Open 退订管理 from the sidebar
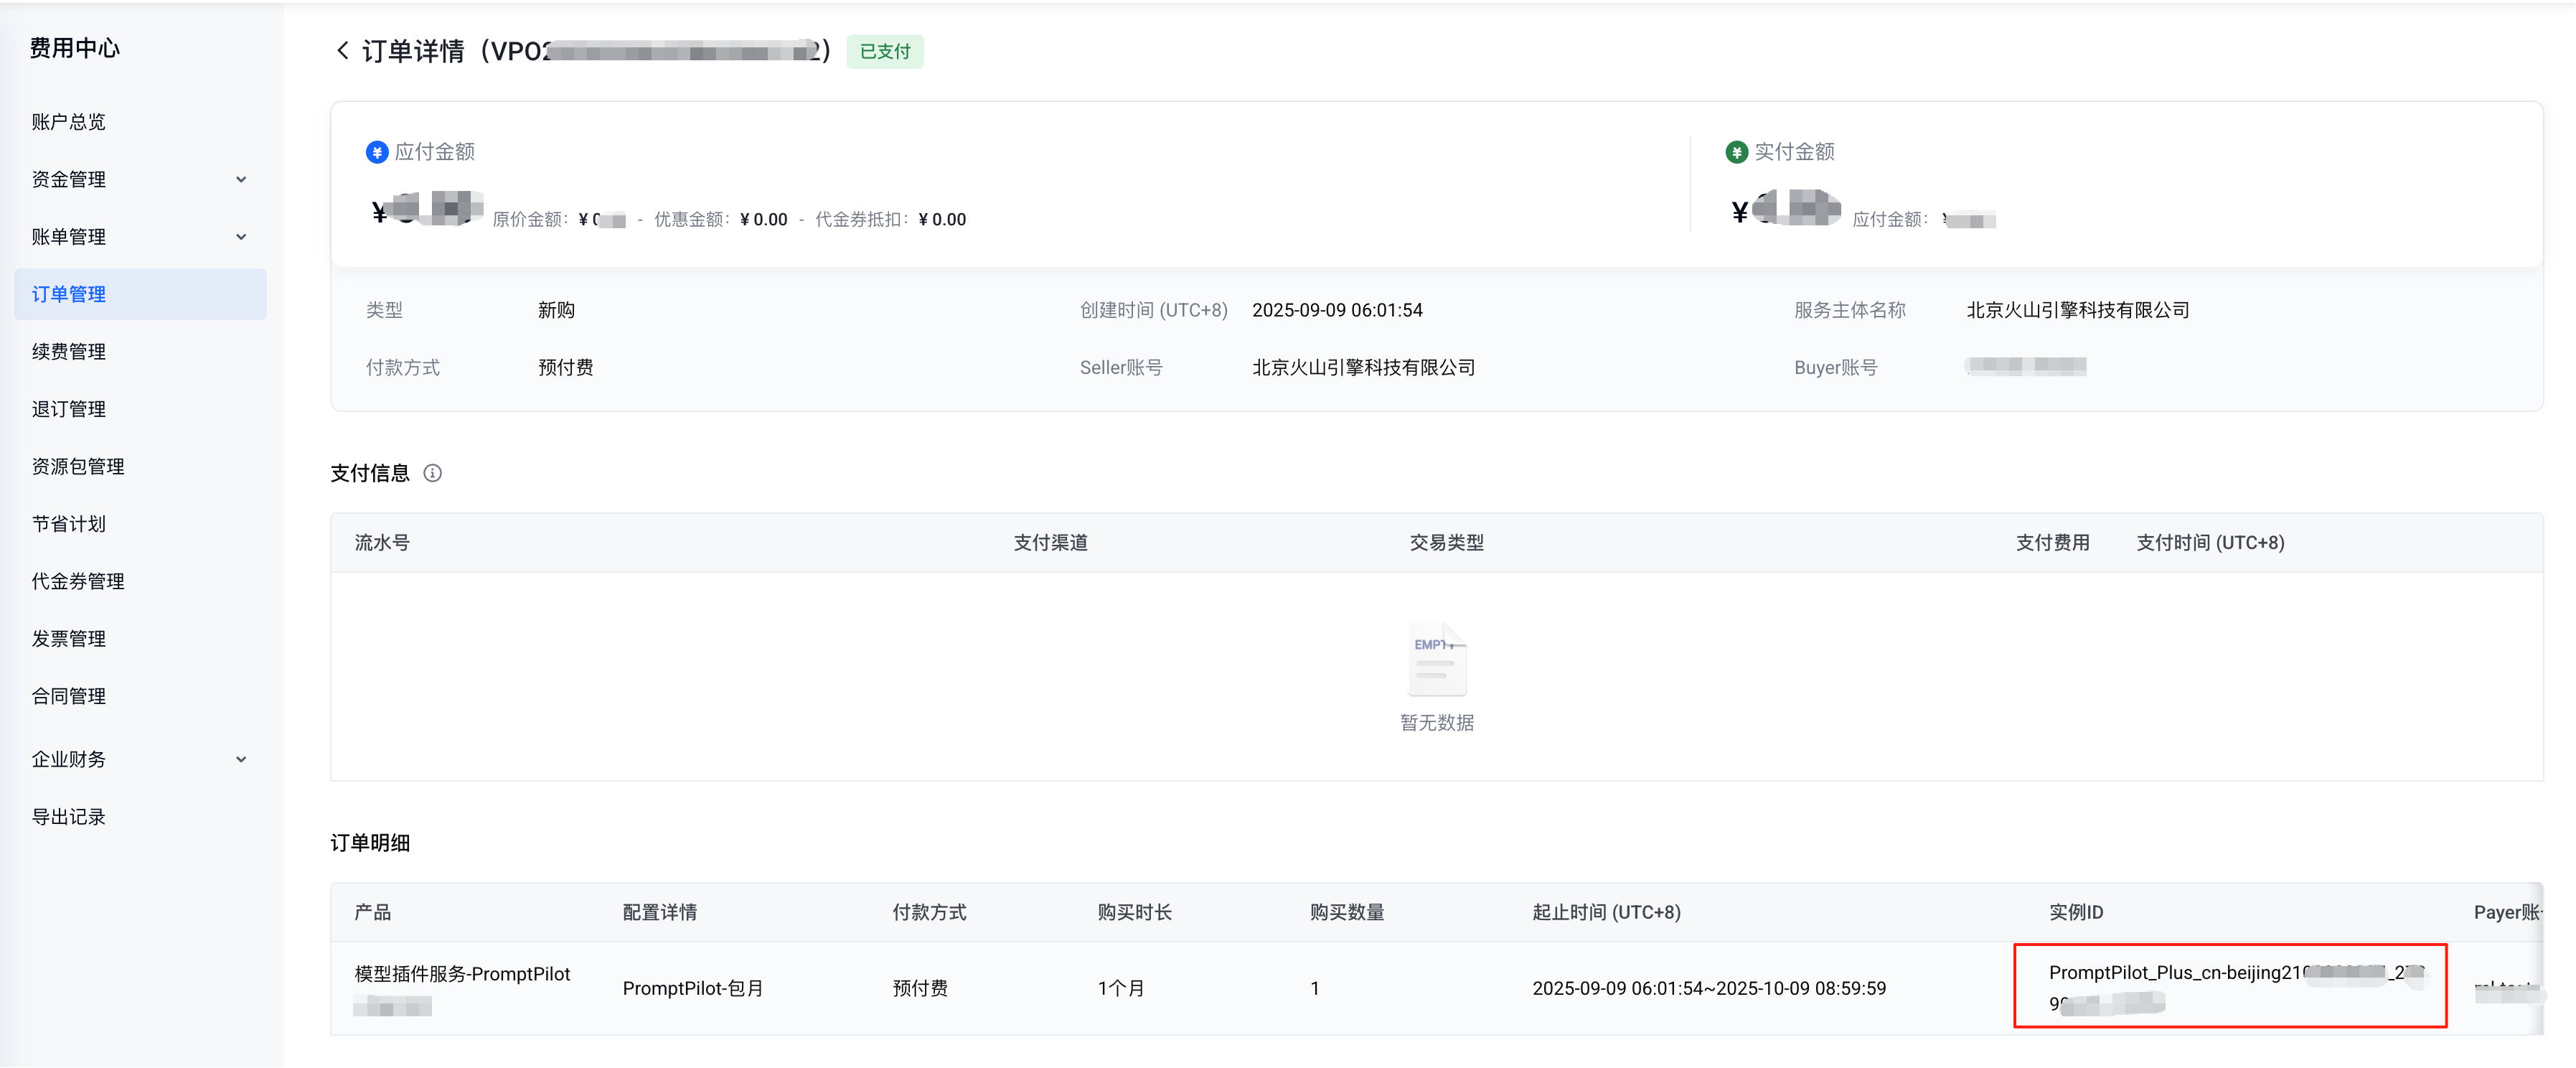2576x1068 pixels. pyautogui.click(x=68, y=409)
